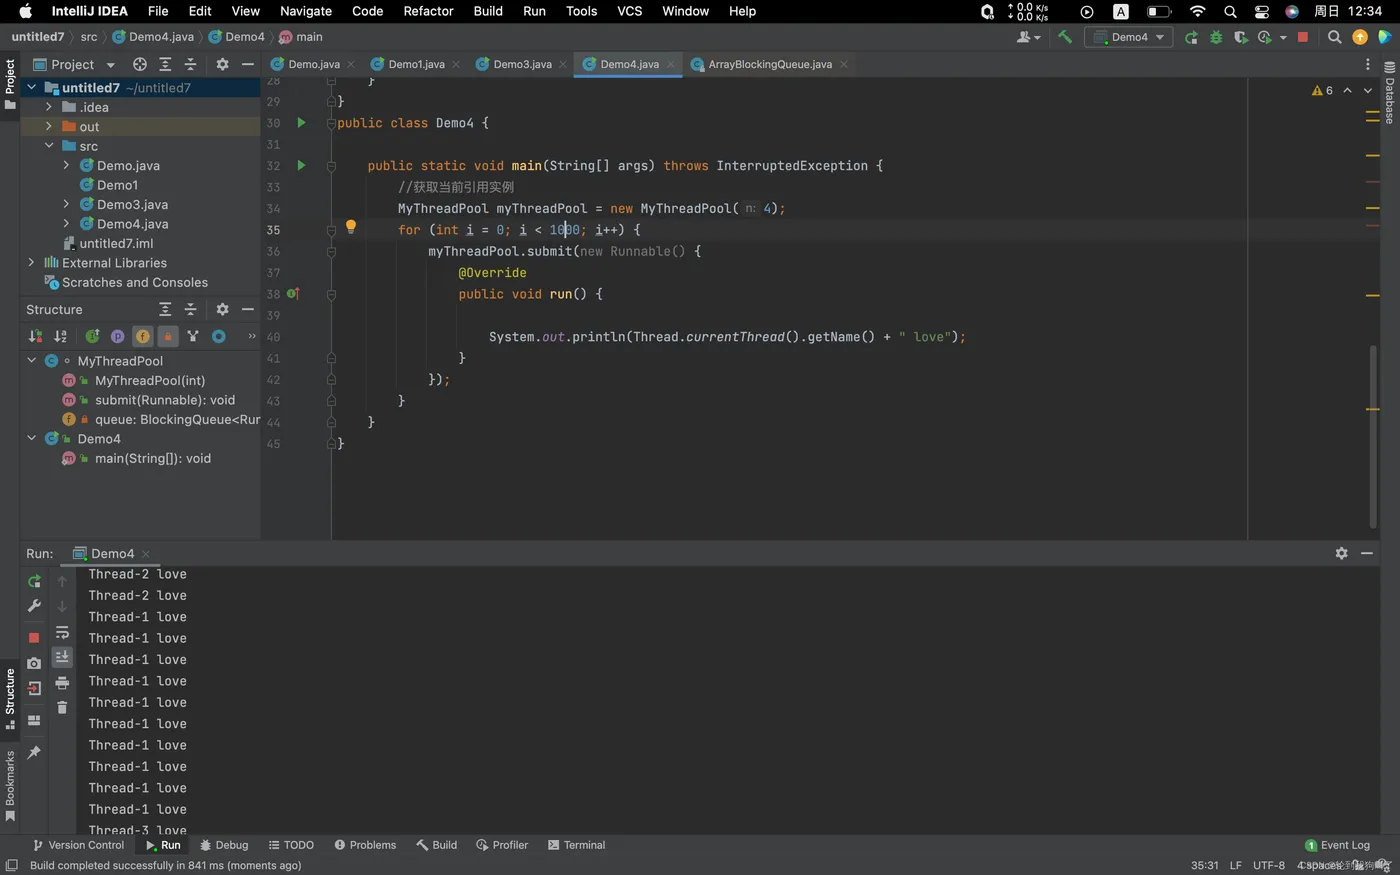Image resolution: width=1400 pixels, height=875 pixels.
Task: Click run gutter arrow beside class Demo4
Action: pos(301,123)
